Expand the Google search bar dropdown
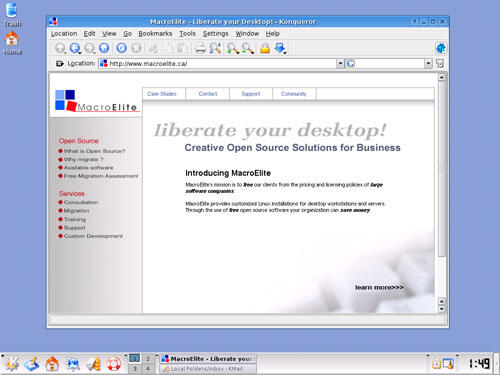Screen dimensions: 500x375 [429, 63]
